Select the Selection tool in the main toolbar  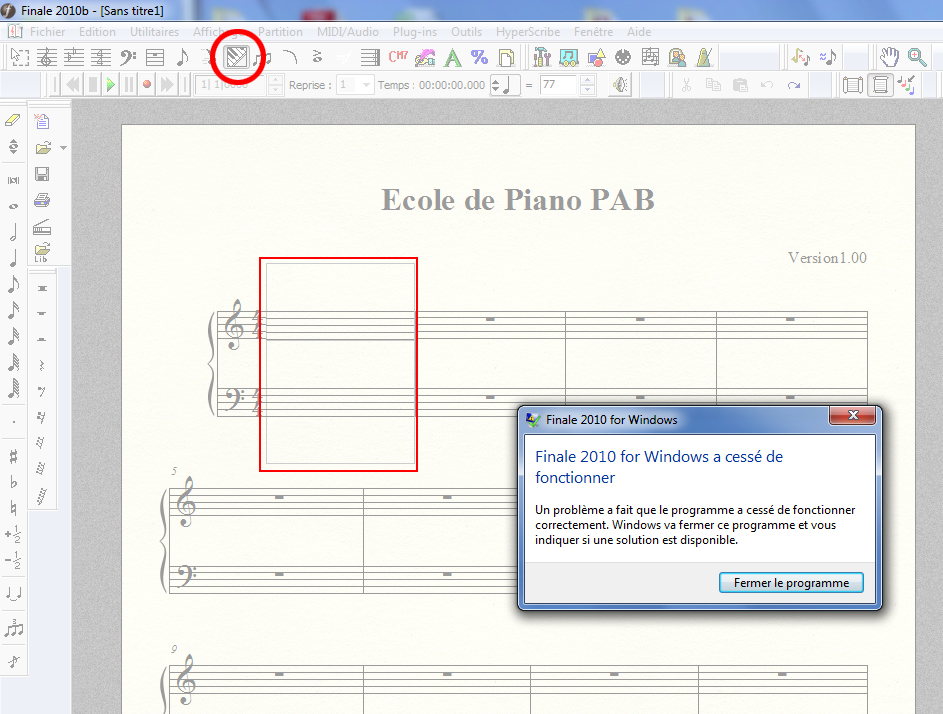20,58
